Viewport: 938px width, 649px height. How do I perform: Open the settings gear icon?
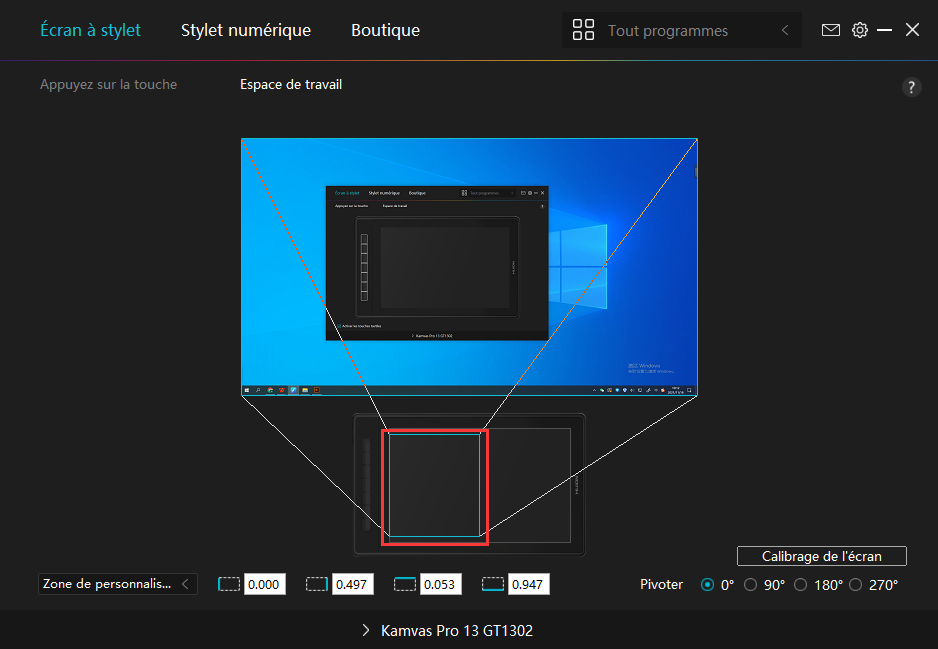tap(860, 30)
